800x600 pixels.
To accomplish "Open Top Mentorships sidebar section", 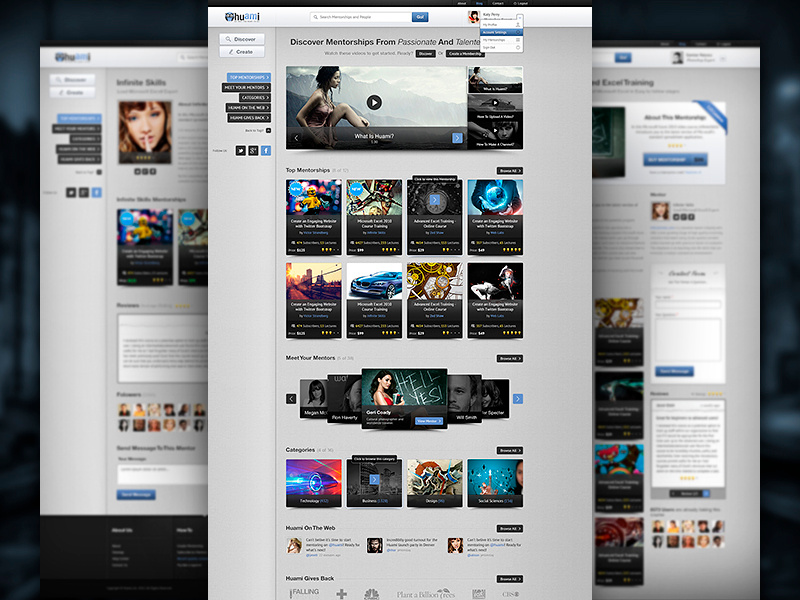I will 247,77.
